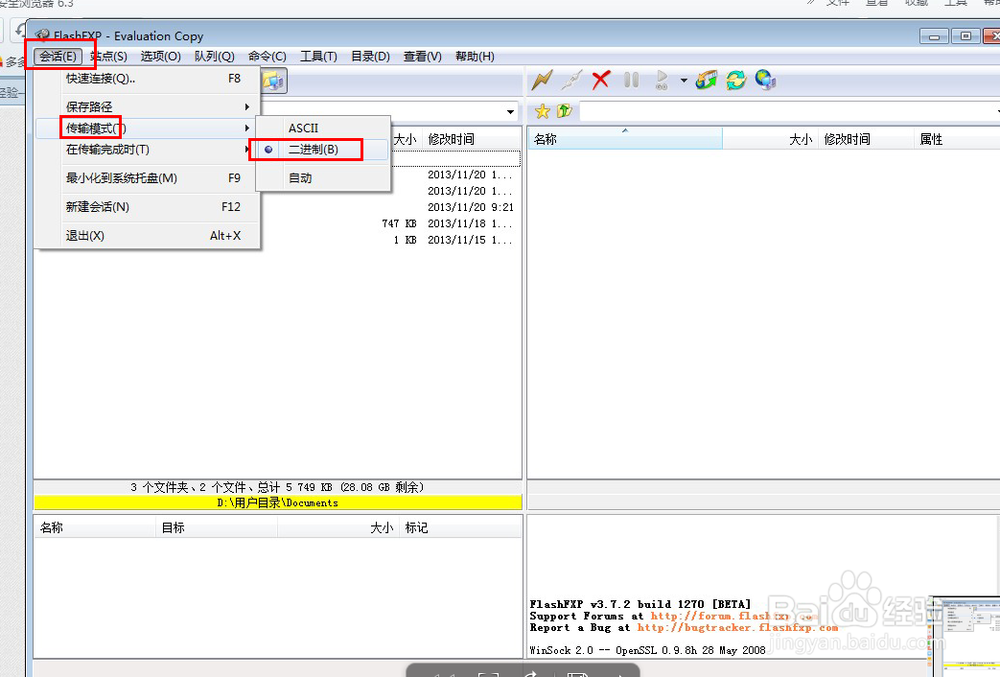The width and height of the screenshot is (1000, 677).
Task: Select the file row dated 2013/11/15
Action: tap(277, 240)
